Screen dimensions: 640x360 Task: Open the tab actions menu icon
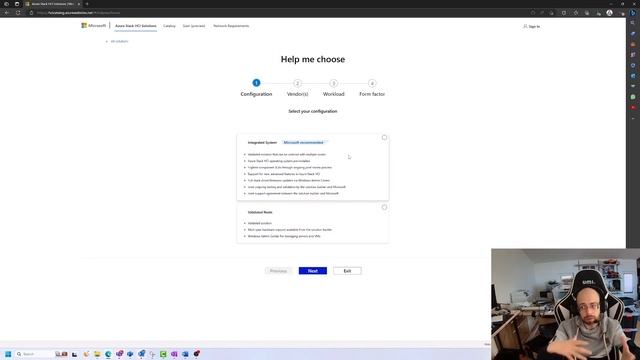[x=17, y=4]
